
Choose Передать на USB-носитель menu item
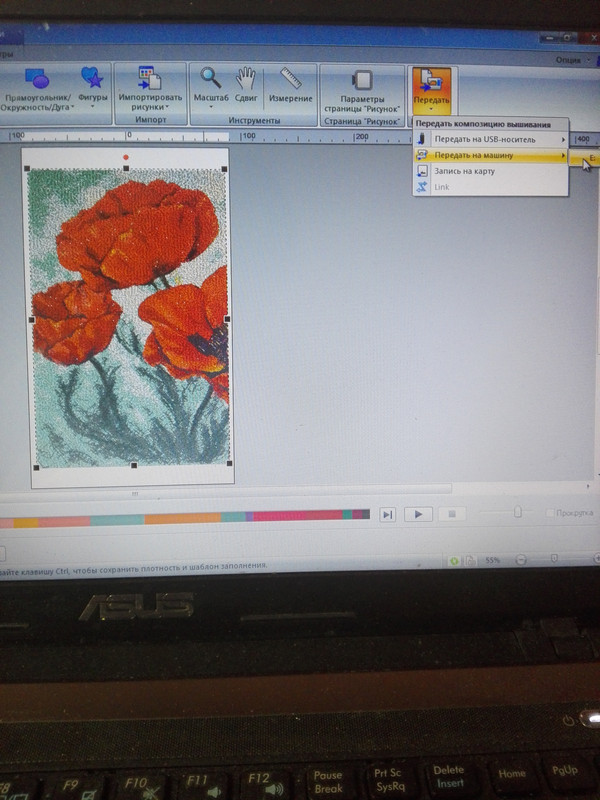(x=490, y=139)
